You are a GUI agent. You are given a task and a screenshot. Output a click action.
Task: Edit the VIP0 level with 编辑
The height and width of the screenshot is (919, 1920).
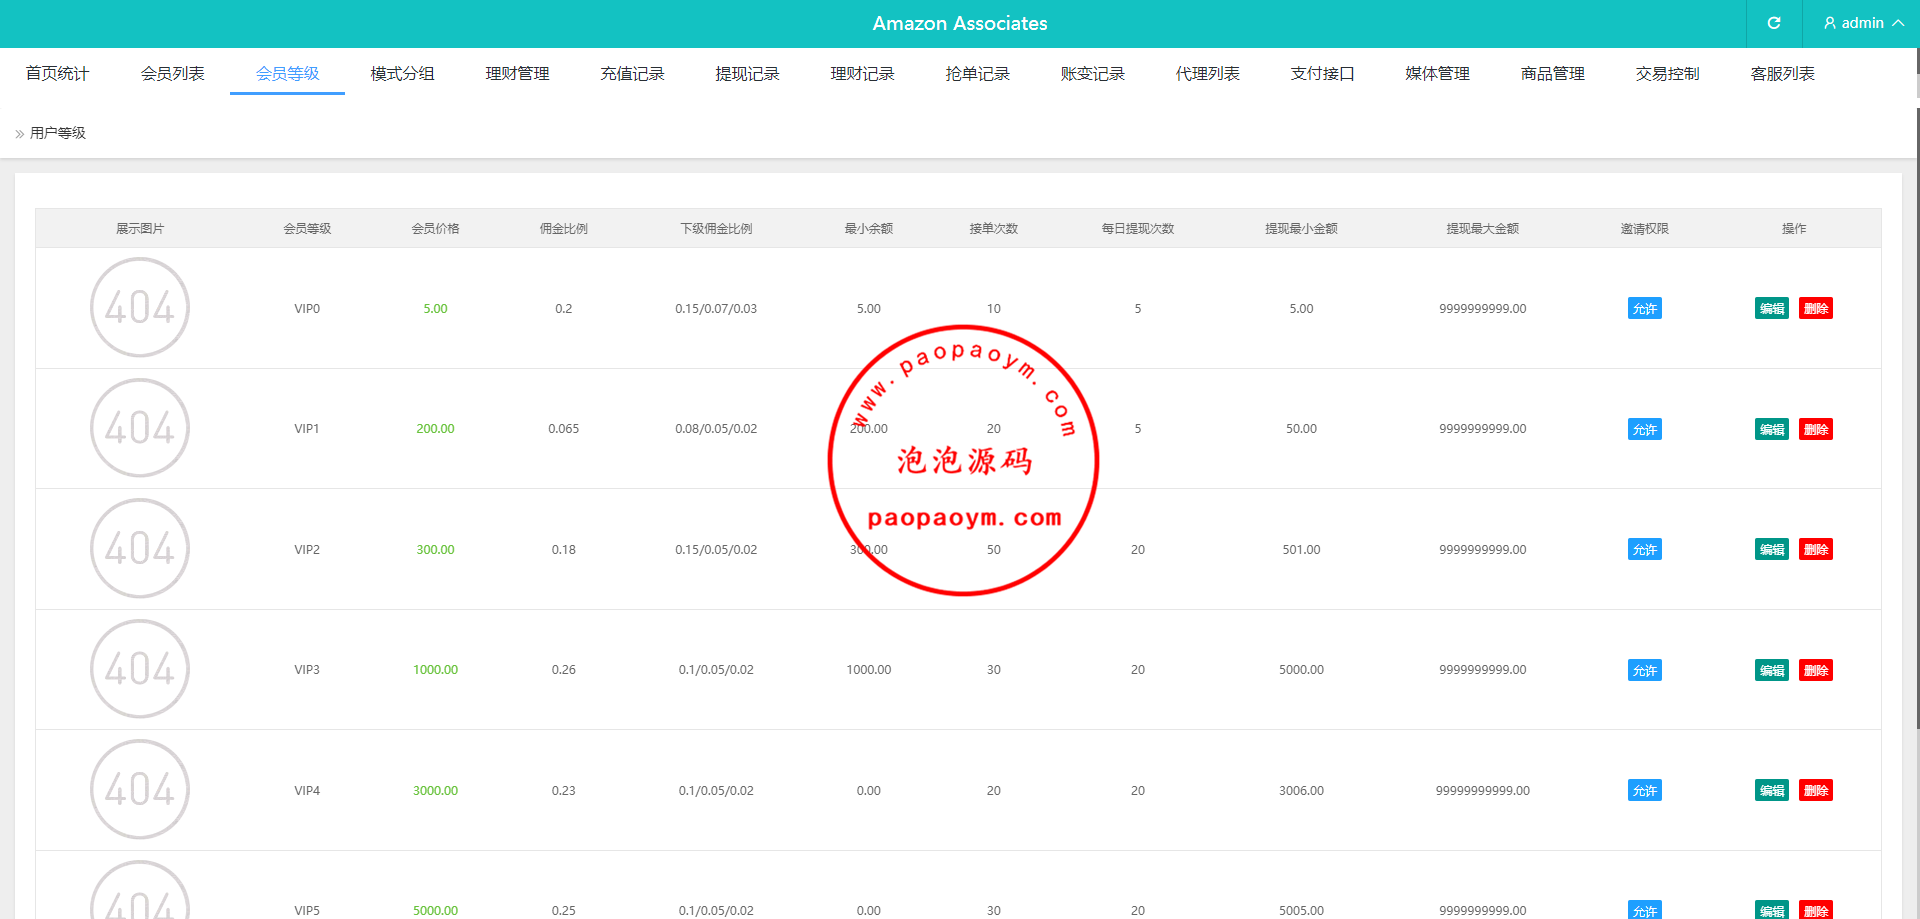[x=1772, y=308]
